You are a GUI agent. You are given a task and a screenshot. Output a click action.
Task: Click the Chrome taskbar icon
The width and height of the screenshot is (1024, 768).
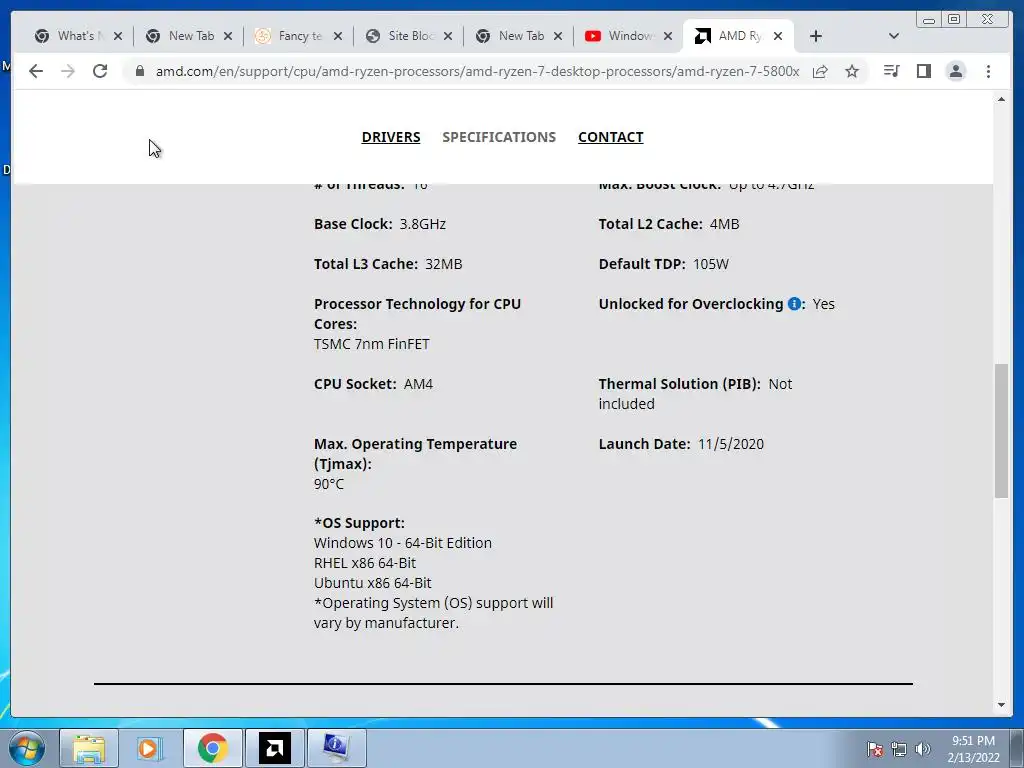pyautogui.click(x=212, y=748)
